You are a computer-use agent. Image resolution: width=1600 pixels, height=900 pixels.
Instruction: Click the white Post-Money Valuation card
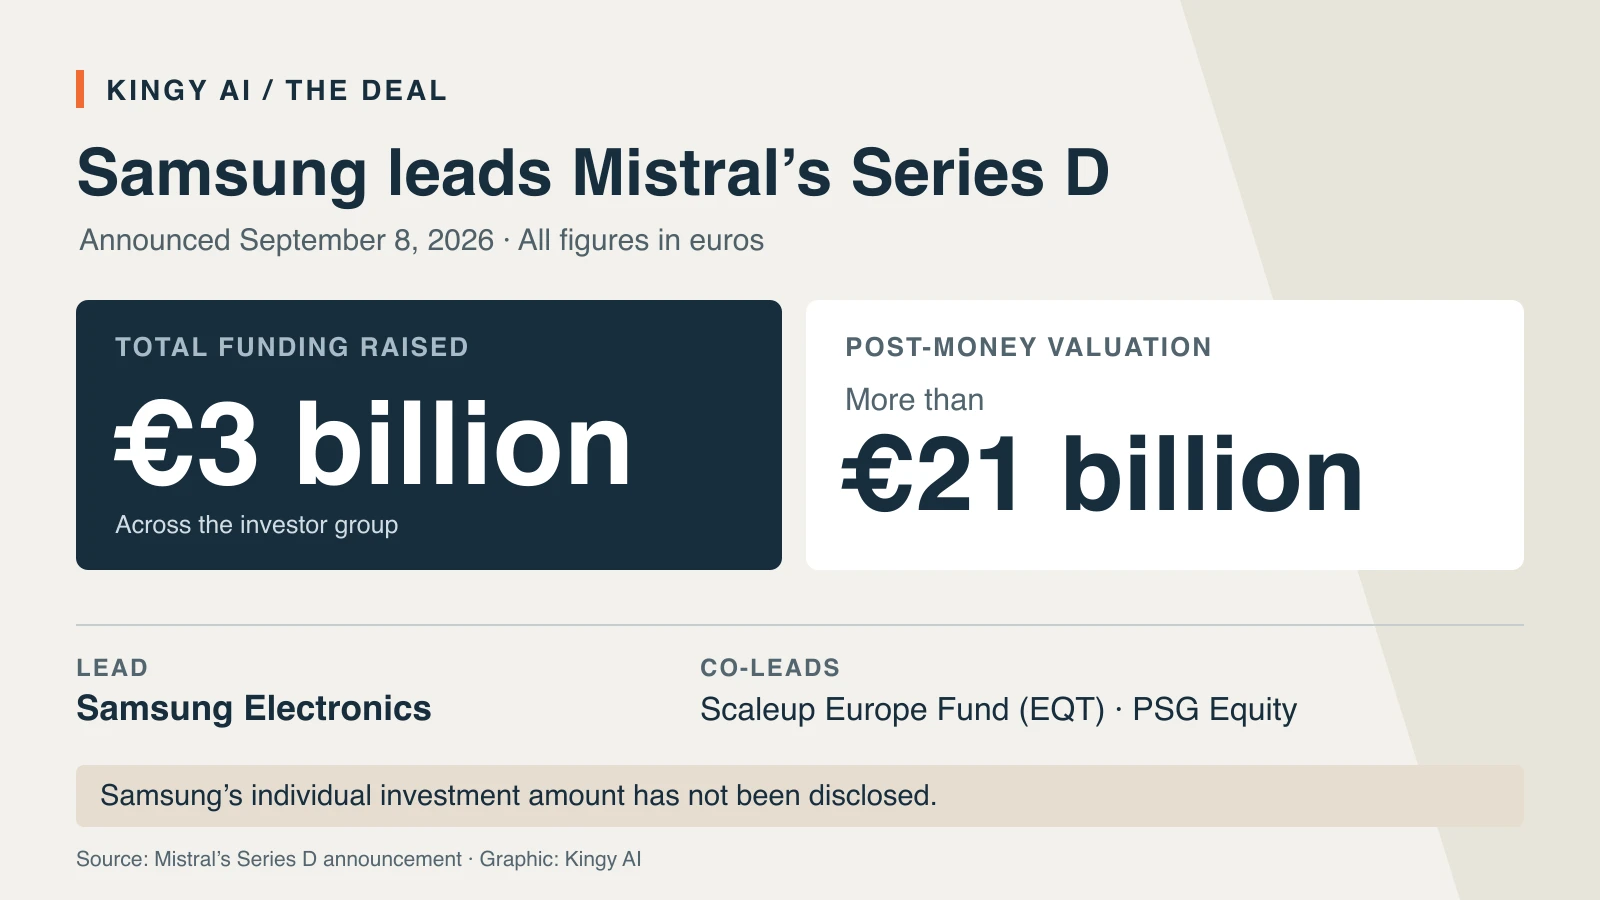point(1165,435)
